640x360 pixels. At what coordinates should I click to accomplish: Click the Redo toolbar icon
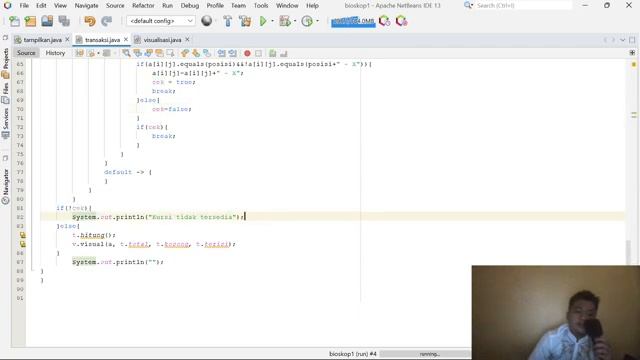(x=107, y=21)
